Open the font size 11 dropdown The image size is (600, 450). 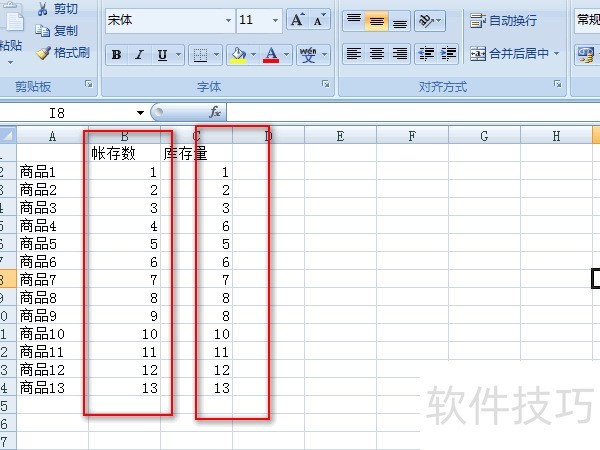(x=275, y=20)
